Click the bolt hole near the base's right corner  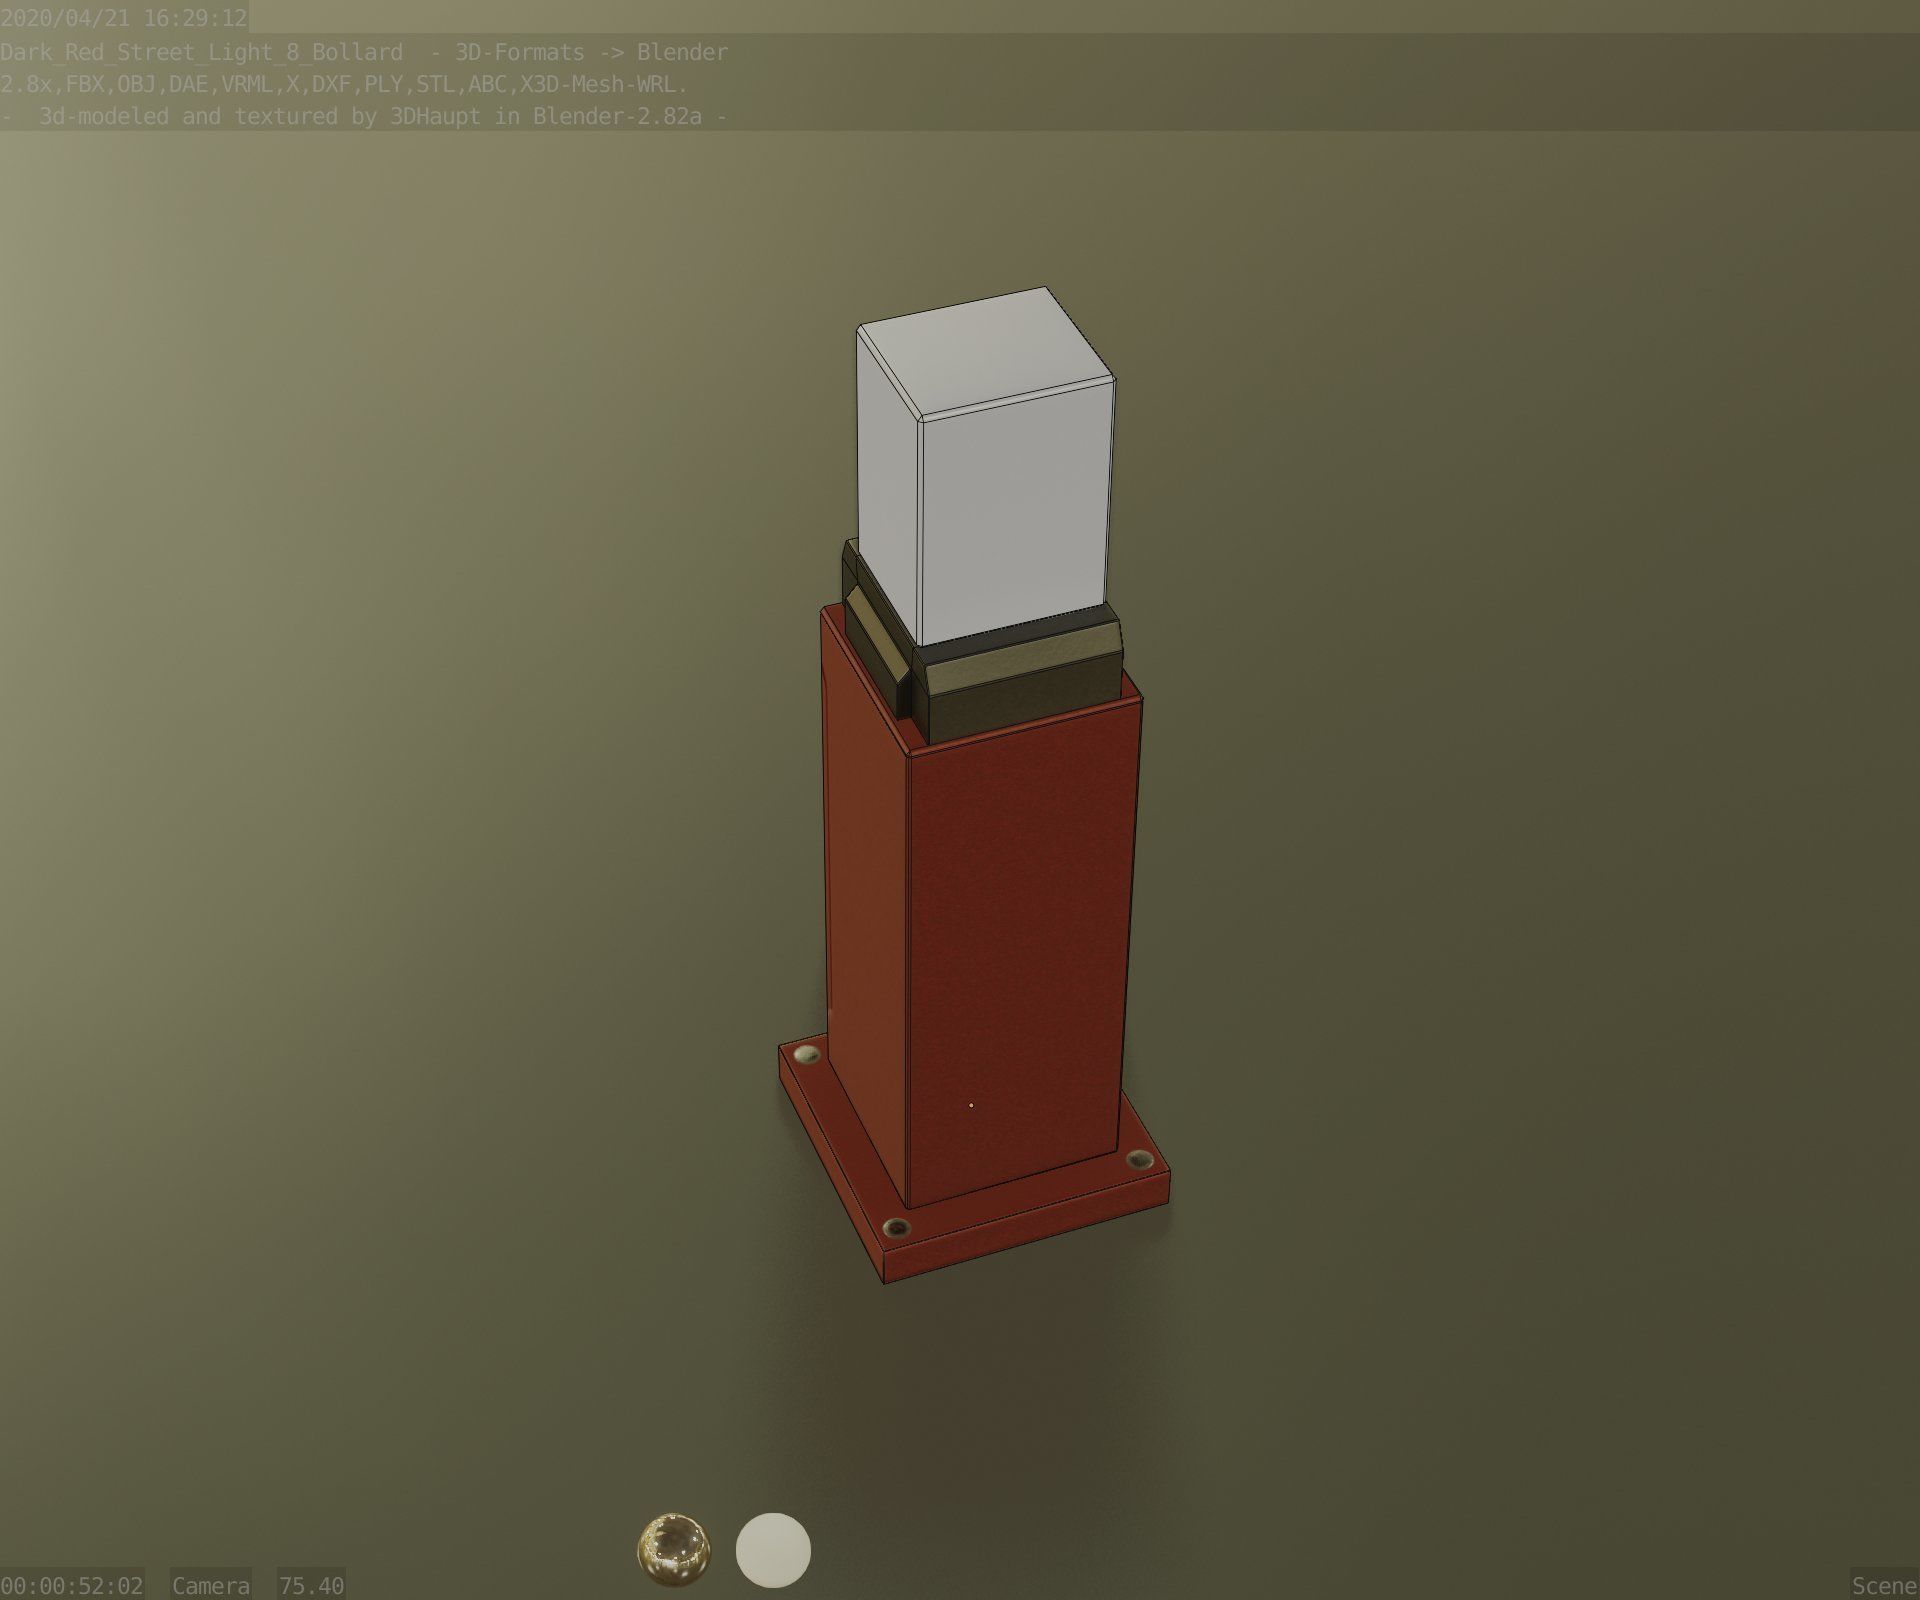coord(1139,1160)
